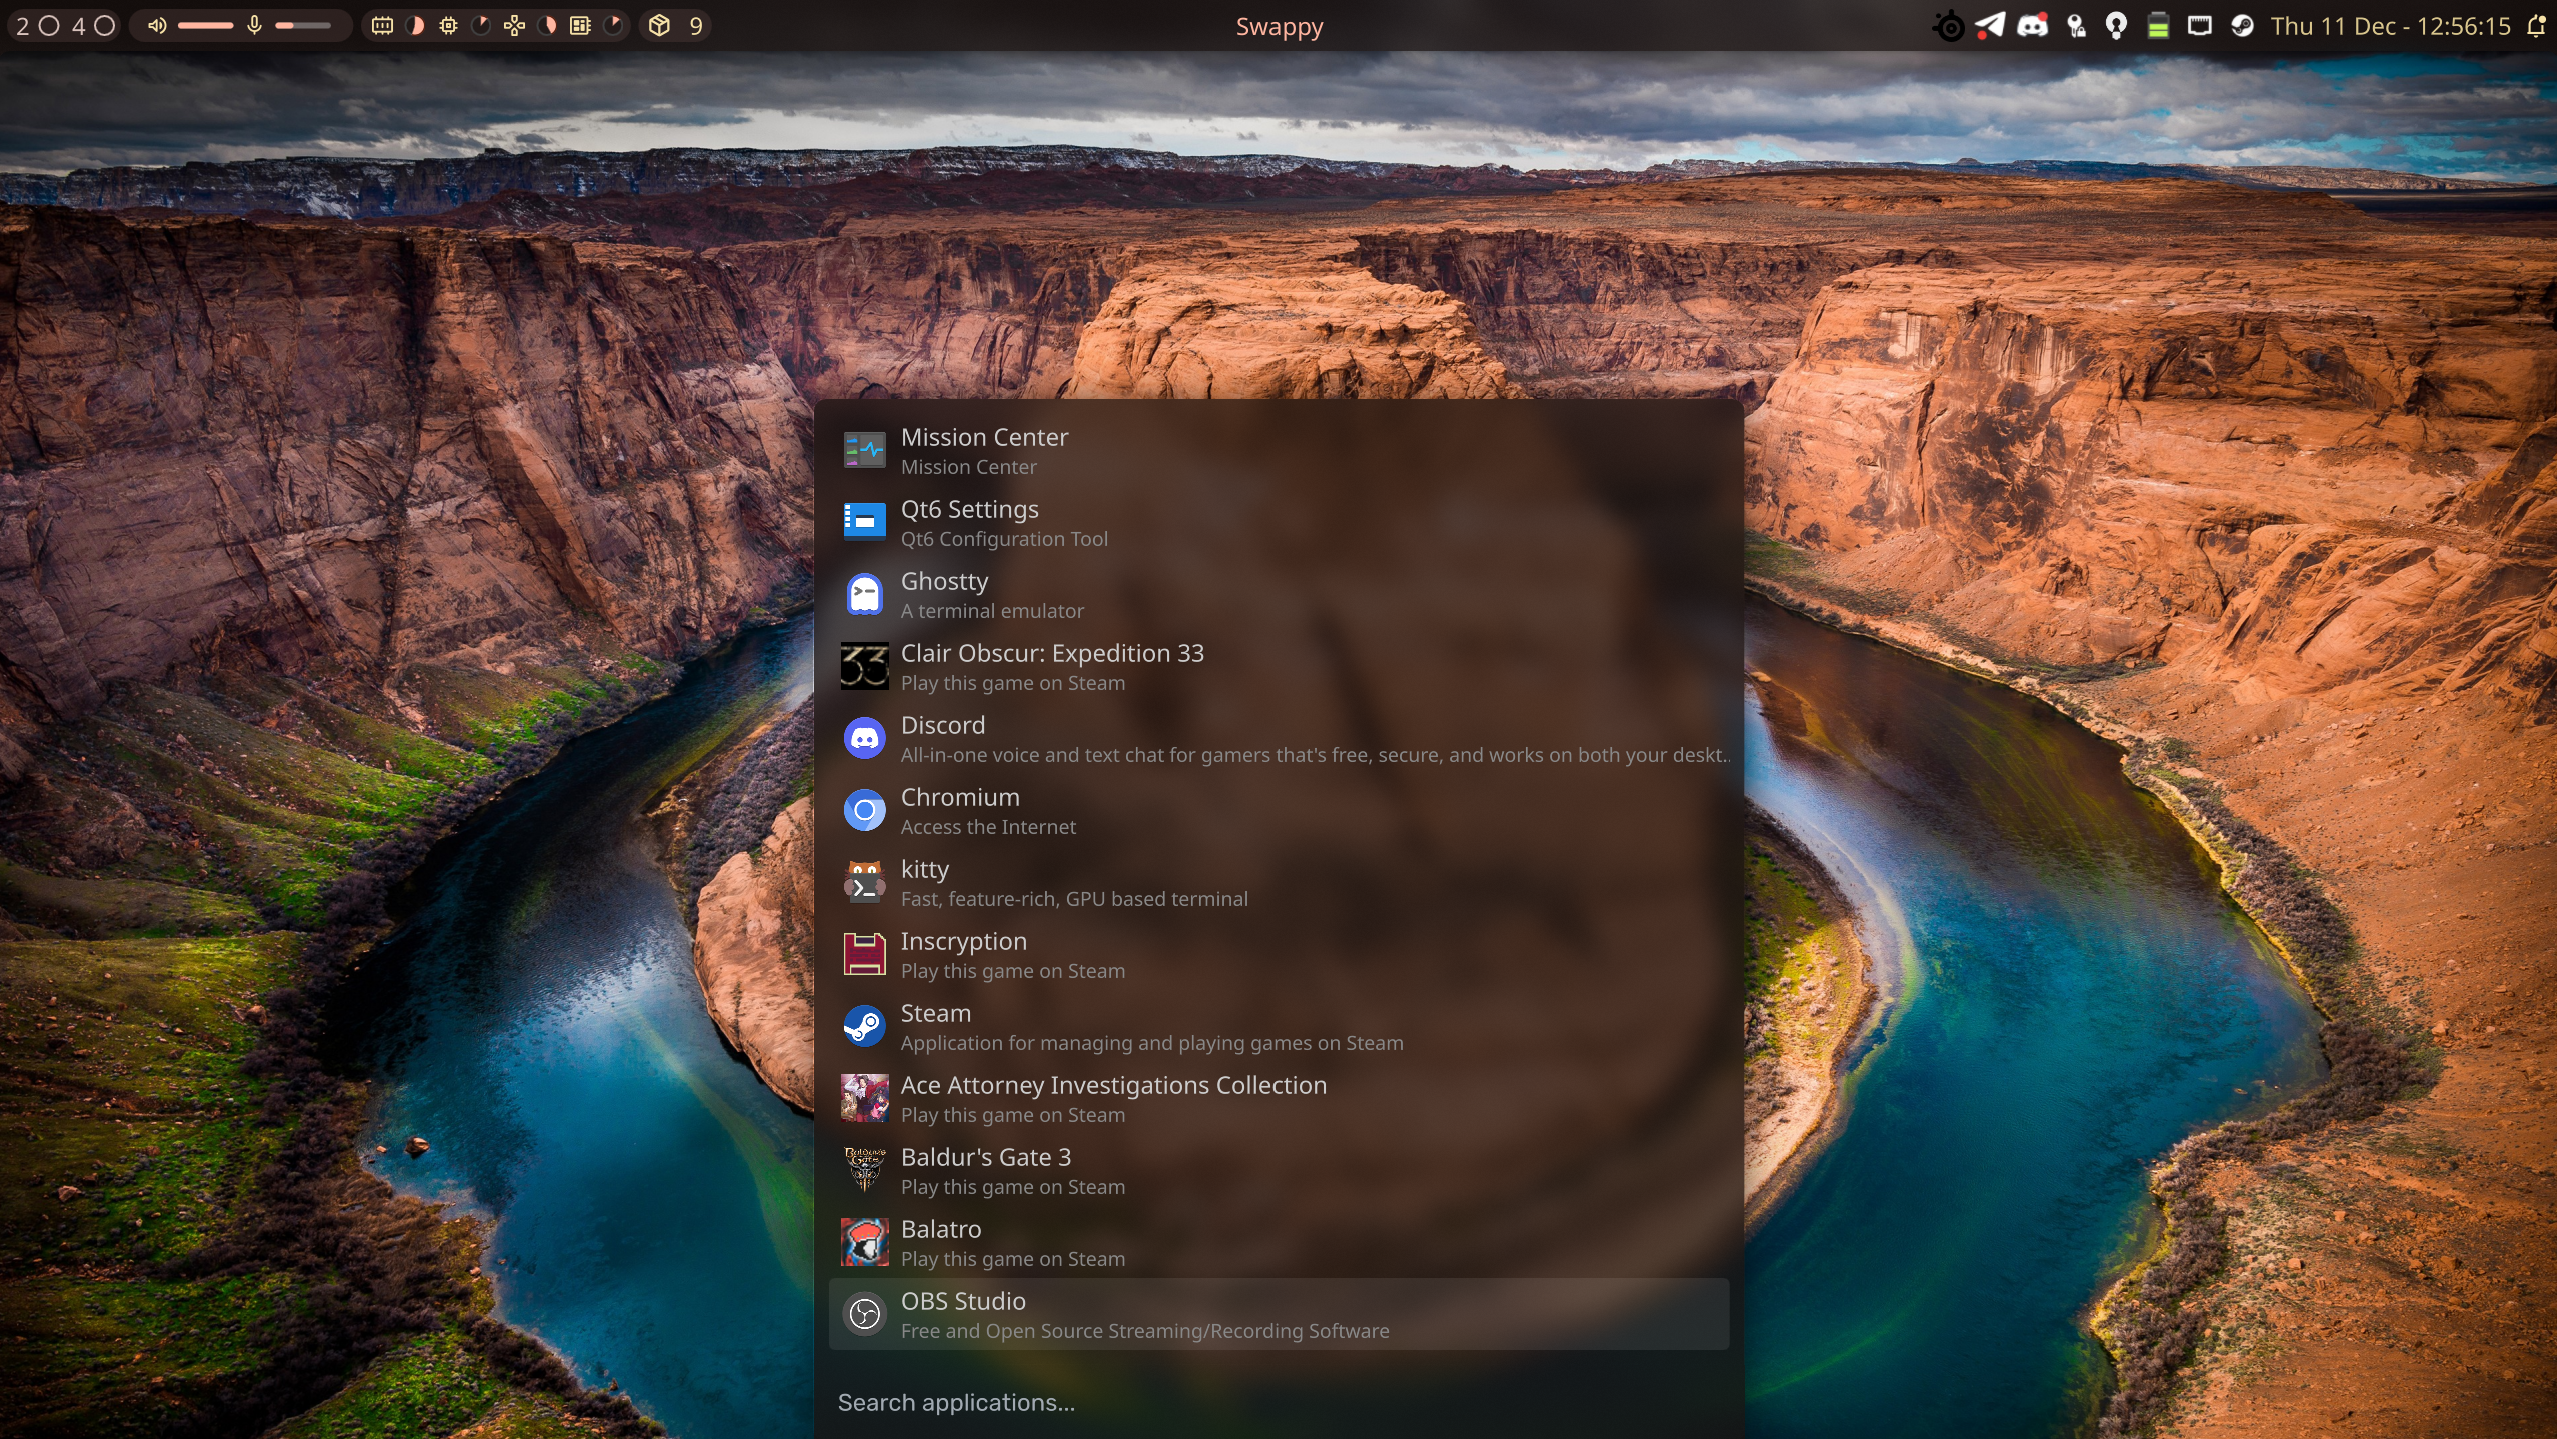Image resolution: width=2557 pixels, height=1439 pixels.
Task: Click the Discord app icon in launcher
Action: [864, 739]
